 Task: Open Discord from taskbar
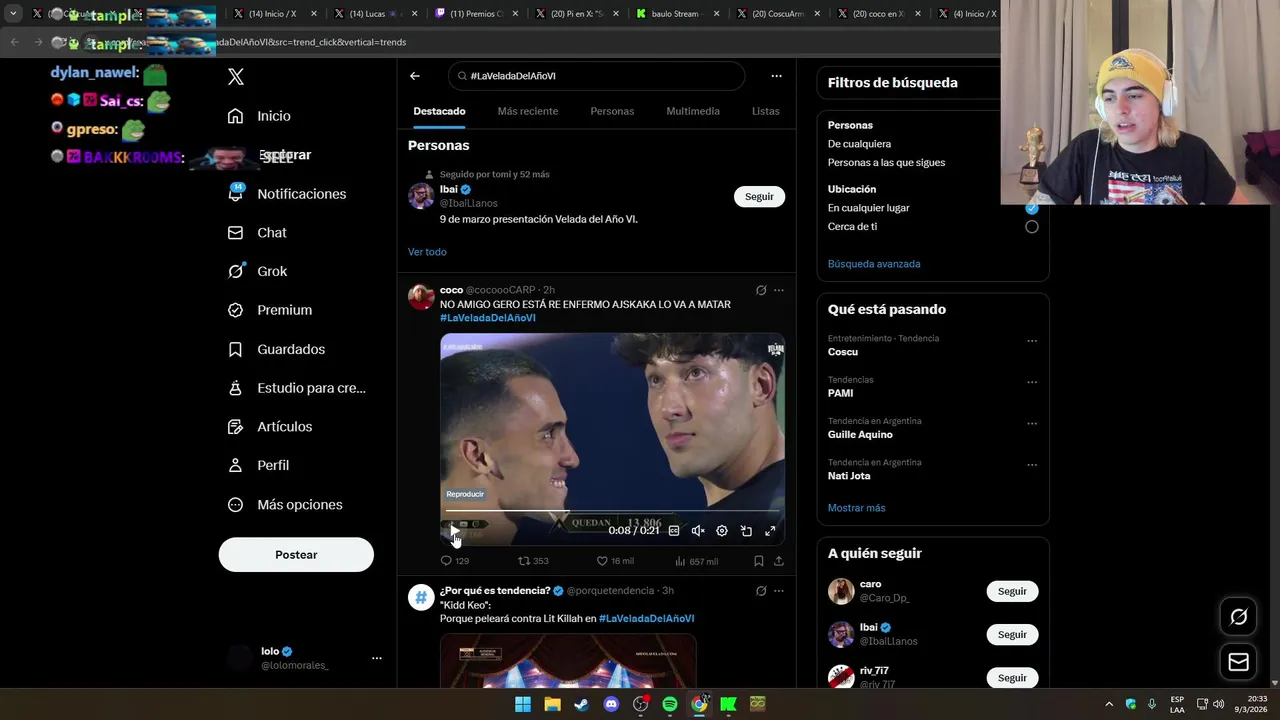coord(611,704)
